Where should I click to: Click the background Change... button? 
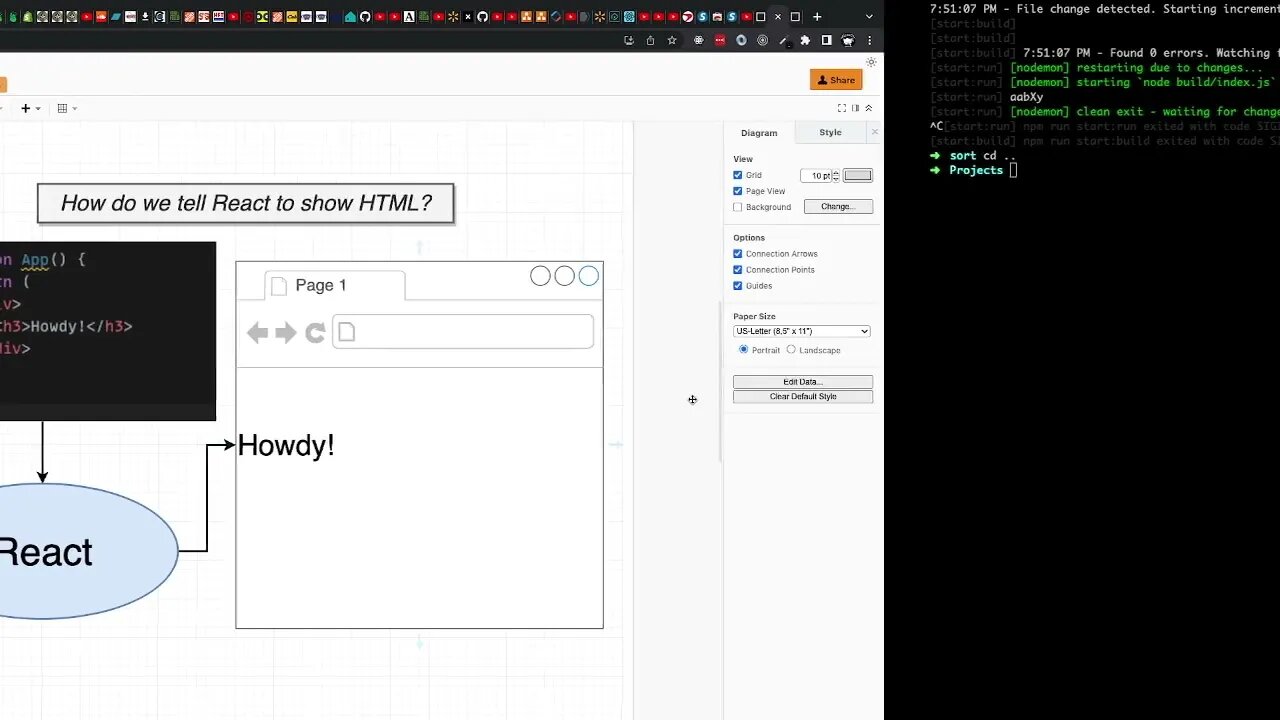pyautogui.click(x=838, y=207)
